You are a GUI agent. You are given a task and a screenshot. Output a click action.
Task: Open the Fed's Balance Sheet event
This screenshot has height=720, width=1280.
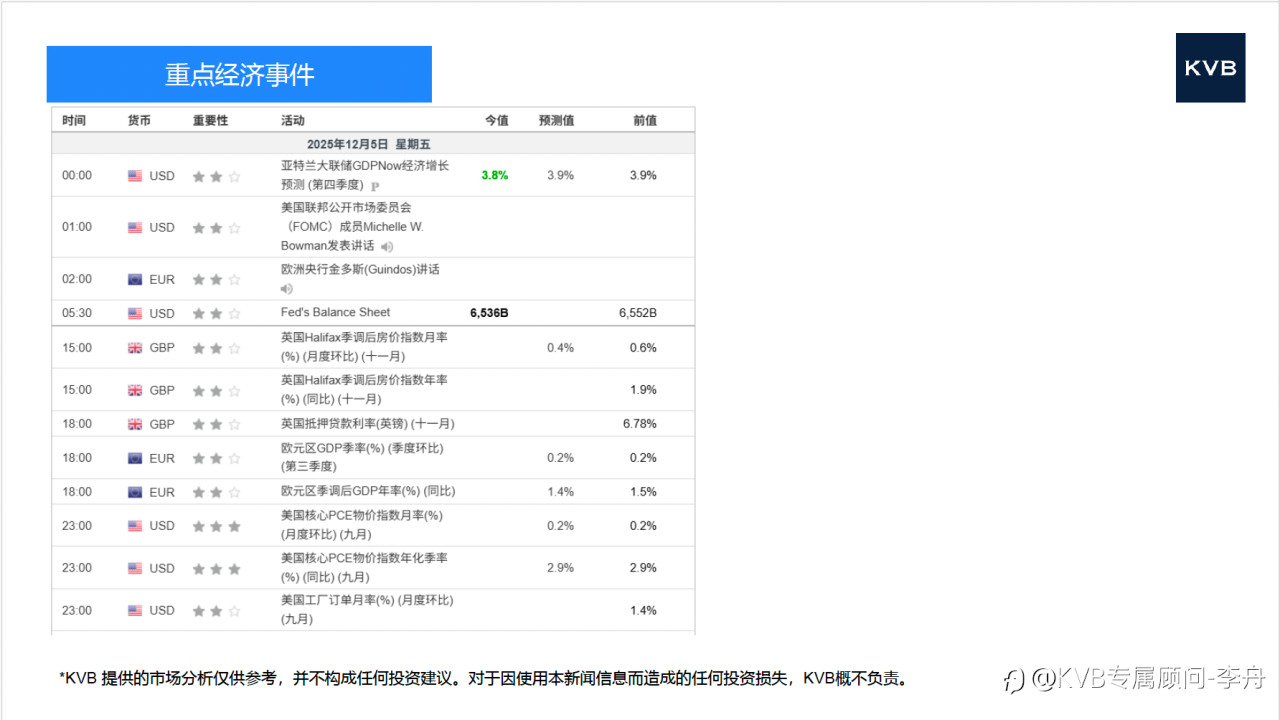click(x=336, y=312)
